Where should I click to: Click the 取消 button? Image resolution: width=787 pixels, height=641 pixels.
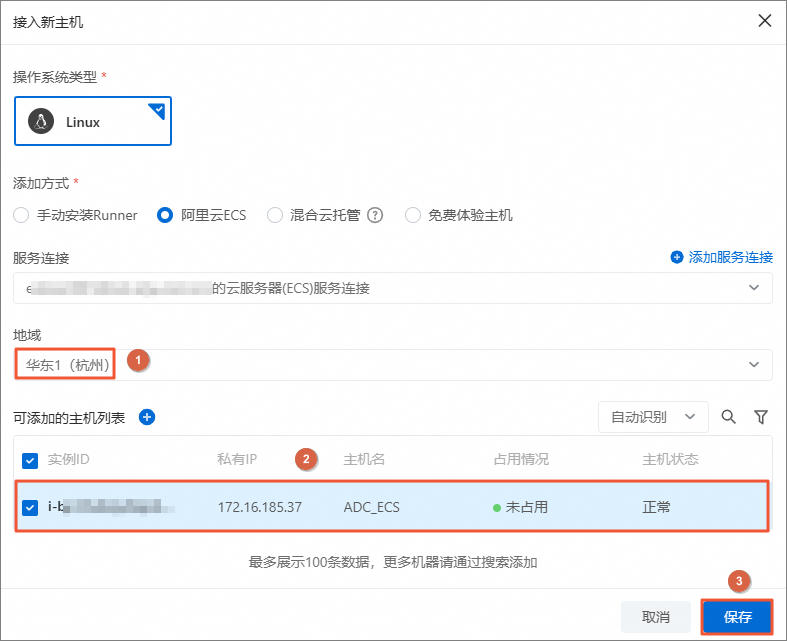coord(655,617)
